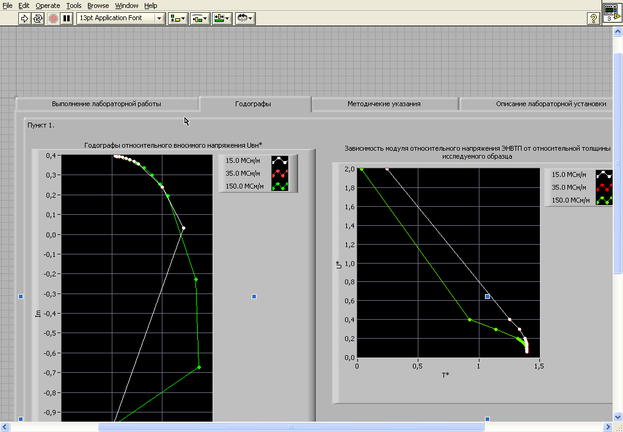623x432 pixels.
Task: Click the Run arrow button
Action: [25, 18]
